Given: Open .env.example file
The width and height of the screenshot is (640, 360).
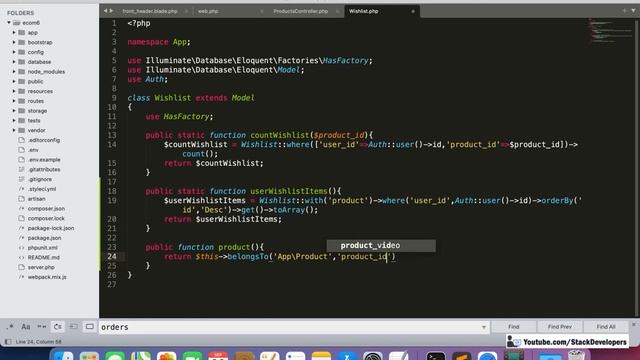Looking at the screenshot, I should pyautogui.click(x=44, y=160).
